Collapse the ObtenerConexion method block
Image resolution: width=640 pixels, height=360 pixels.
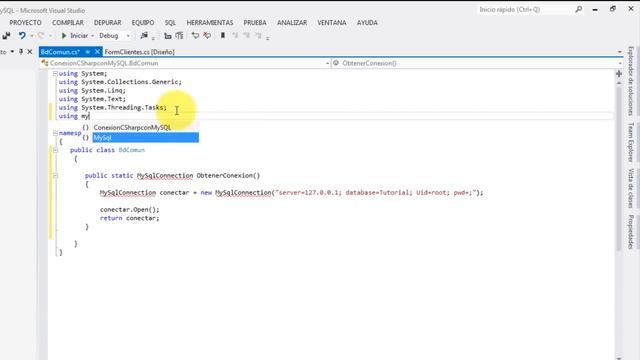(x=55, y=176)
